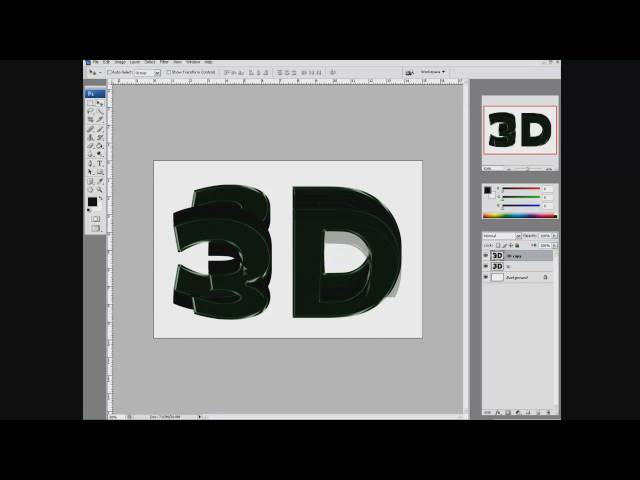This screenshot has height=480, width=640.
Task: Select the Horizontal Type tool
Action: [100, 164]
